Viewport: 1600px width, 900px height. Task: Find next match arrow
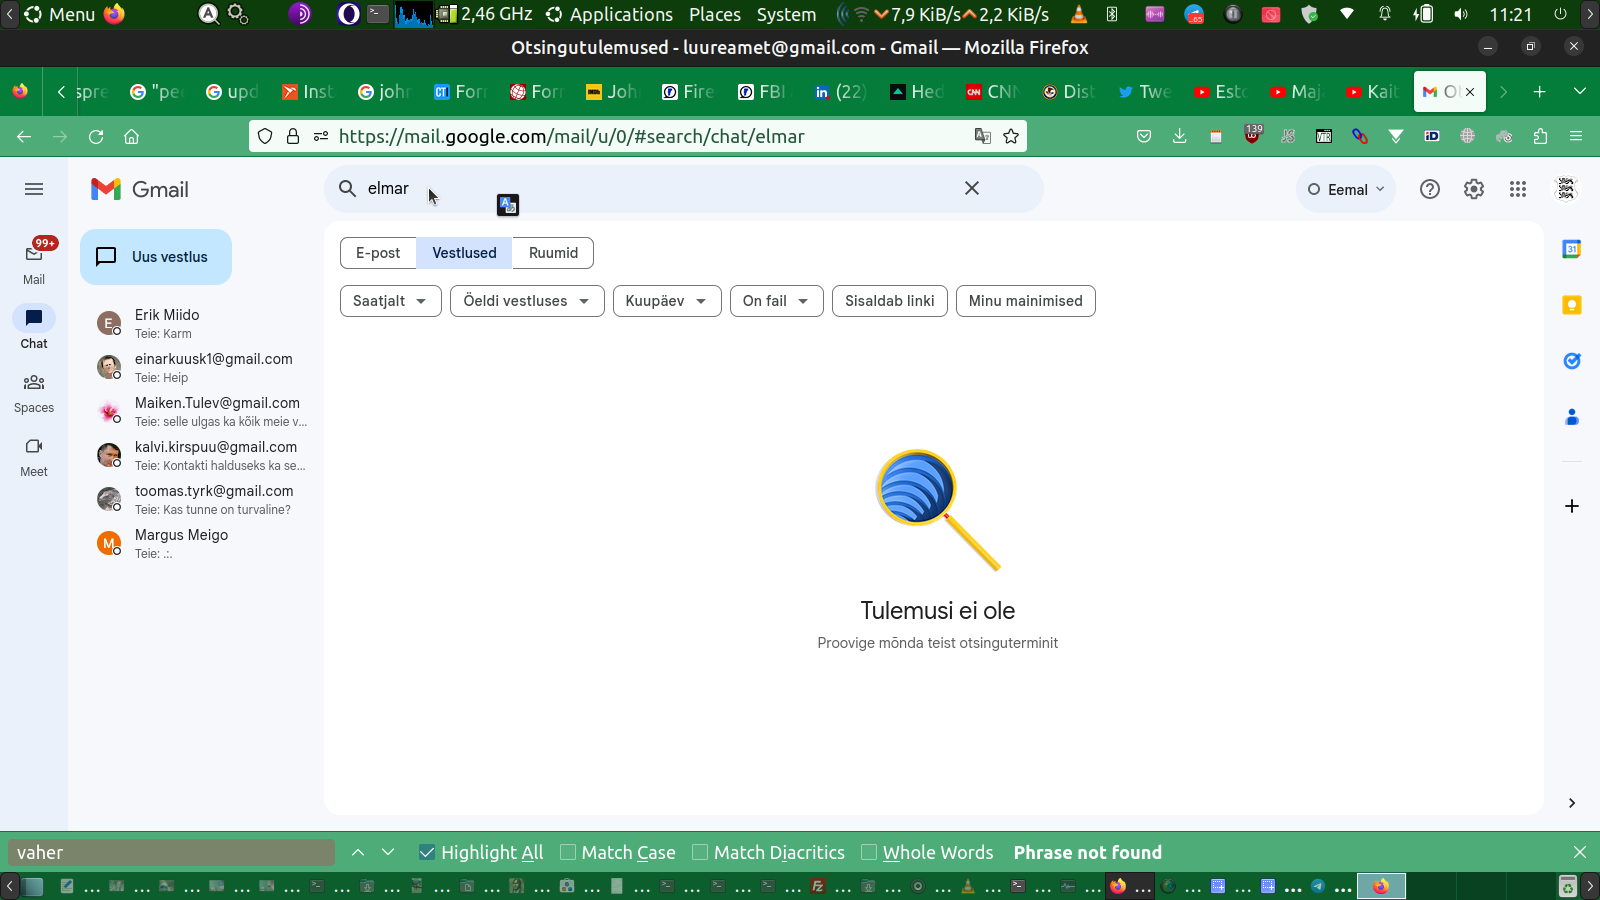(388, 852)
